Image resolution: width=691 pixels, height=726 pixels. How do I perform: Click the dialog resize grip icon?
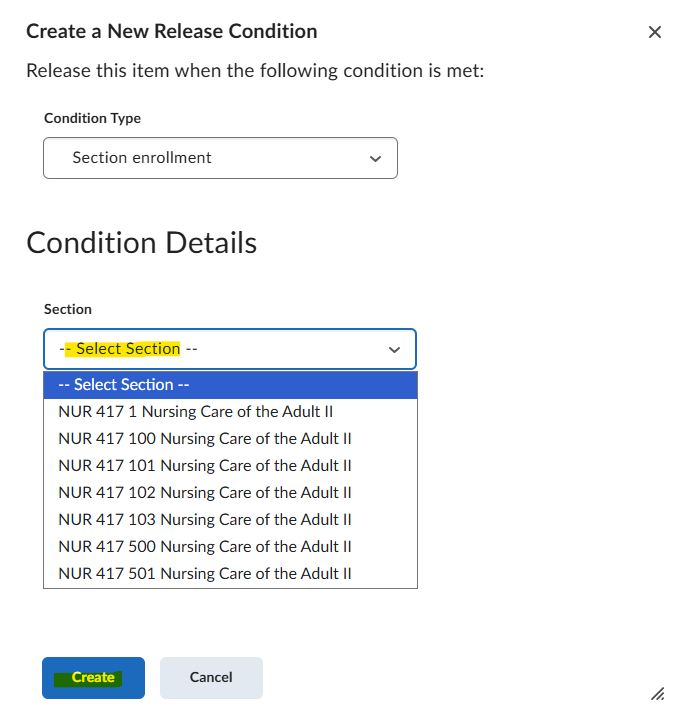click(x=657, y=694)
